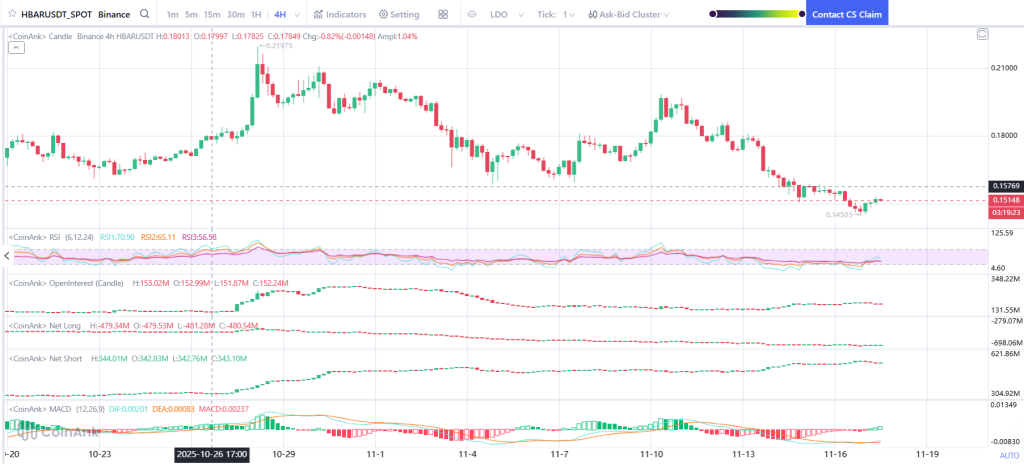The height and width of the screenshot is (464, 1024).
Task: Click the HBARUSDT_SPOT symbol name
Action: click(57, 14)
